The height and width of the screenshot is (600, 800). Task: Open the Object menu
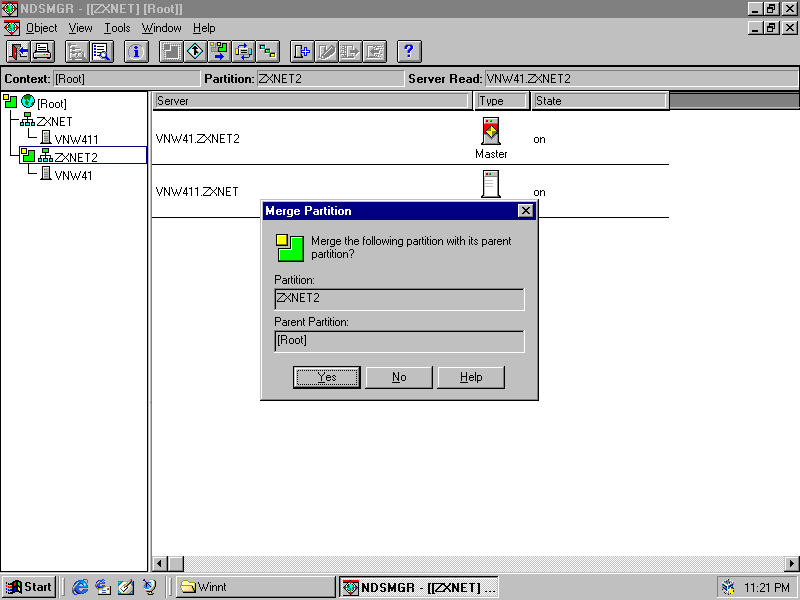pos(41,28)
